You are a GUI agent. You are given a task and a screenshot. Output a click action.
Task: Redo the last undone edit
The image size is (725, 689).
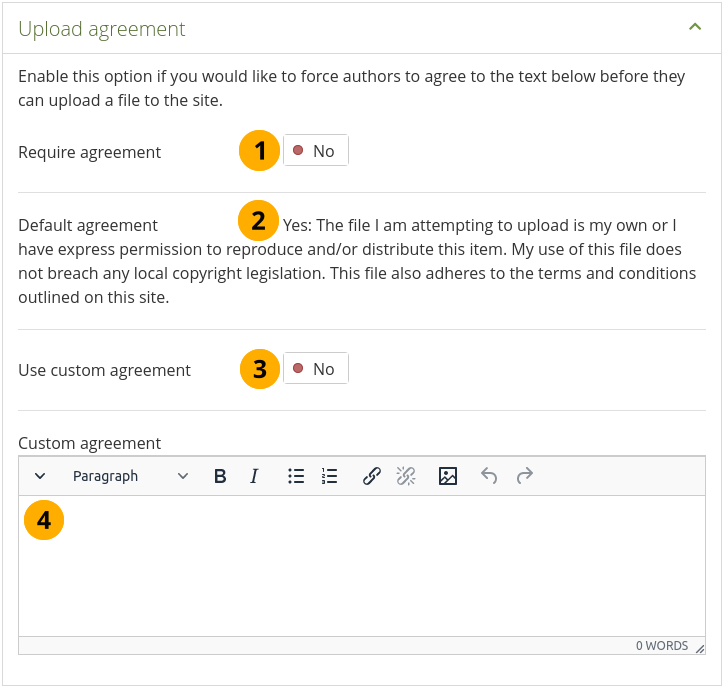click(524, 477)
